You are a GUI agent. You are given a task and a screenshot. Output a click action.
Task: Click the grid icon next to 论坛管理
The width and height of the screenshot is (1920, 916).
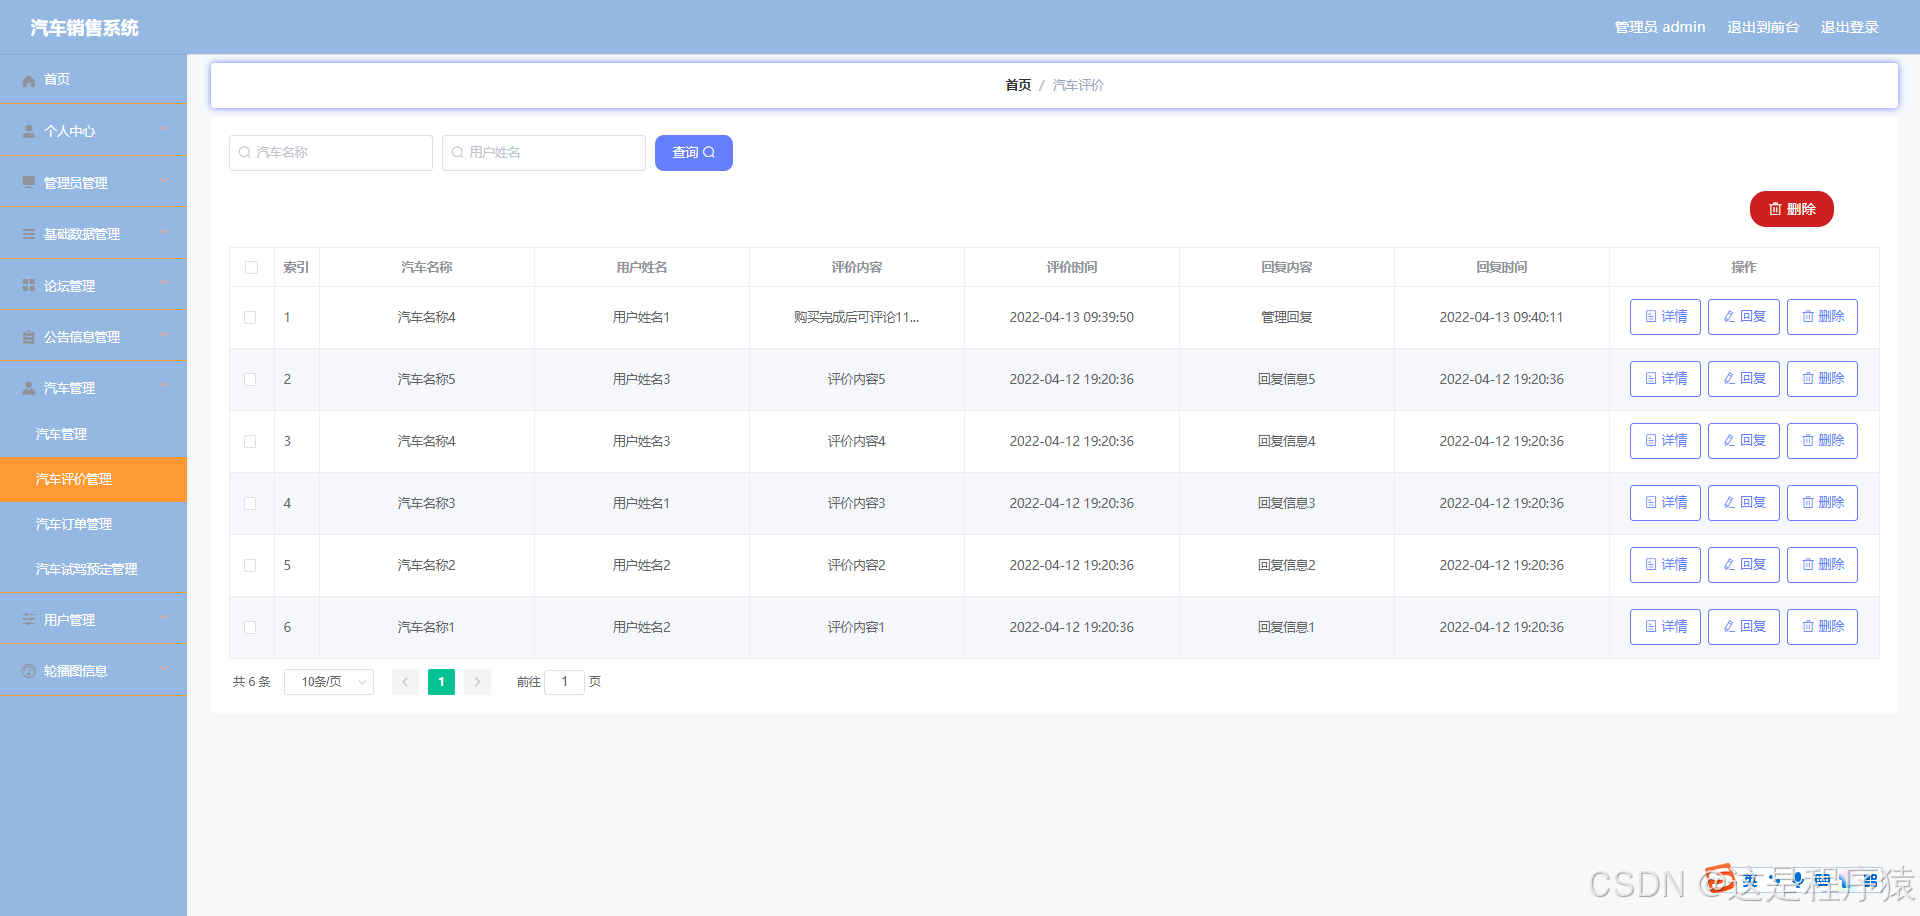coord(29,286)
